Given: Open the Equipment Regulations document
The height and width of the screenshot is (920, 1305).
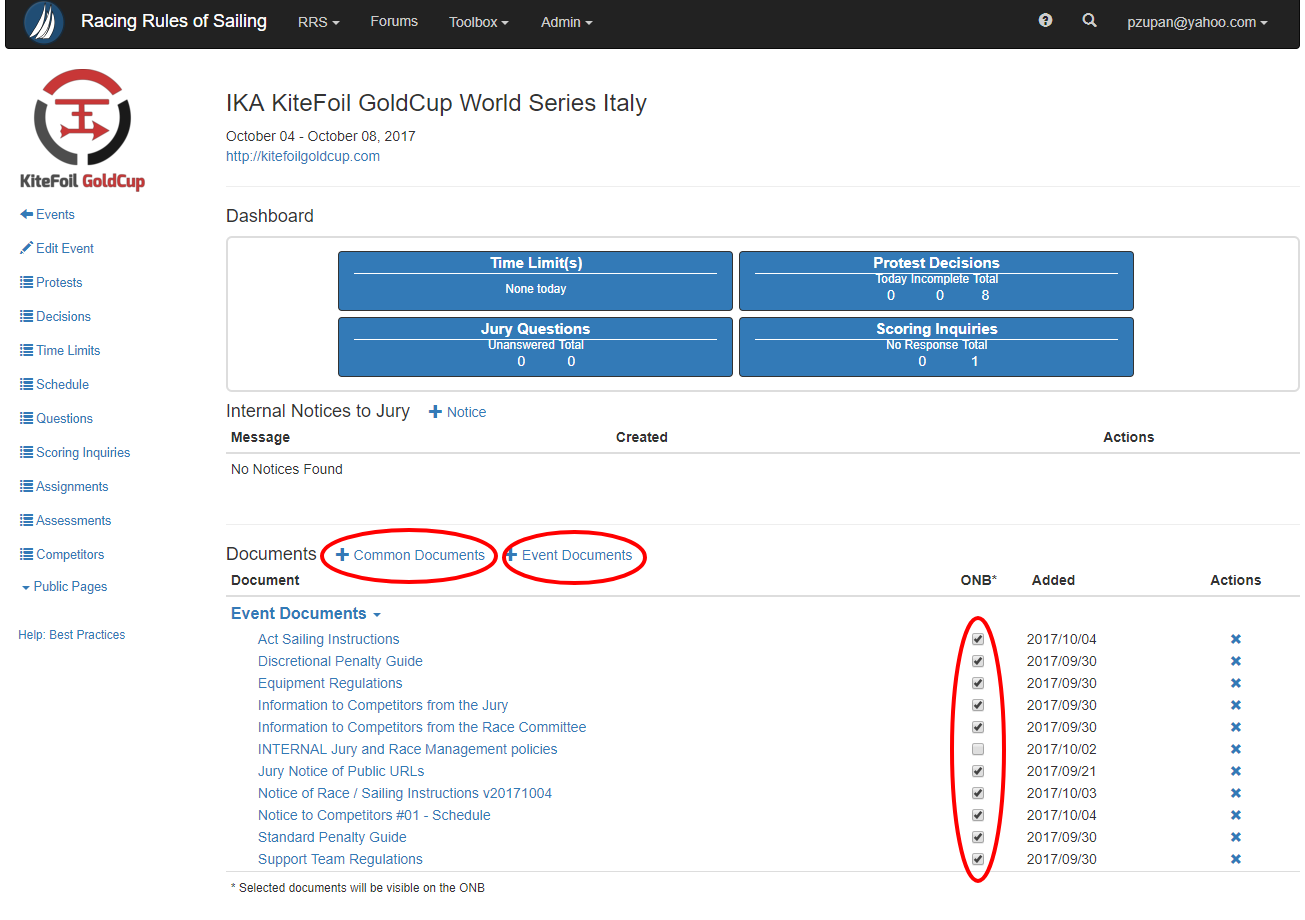Looking at the screenshot, I should coord(330,683).
